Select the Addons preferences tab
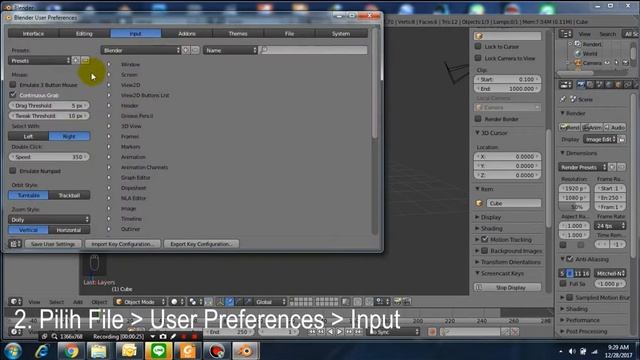Viewport: 640px width, 360px height. [187, 33]
